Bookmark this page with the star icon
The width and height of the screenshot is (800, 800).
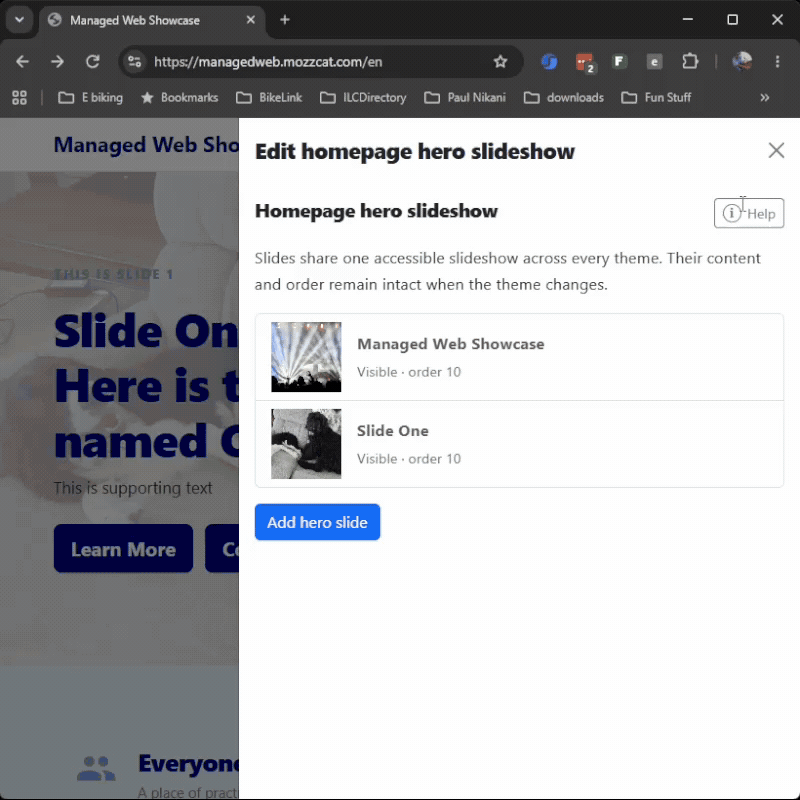pos(501,62)
